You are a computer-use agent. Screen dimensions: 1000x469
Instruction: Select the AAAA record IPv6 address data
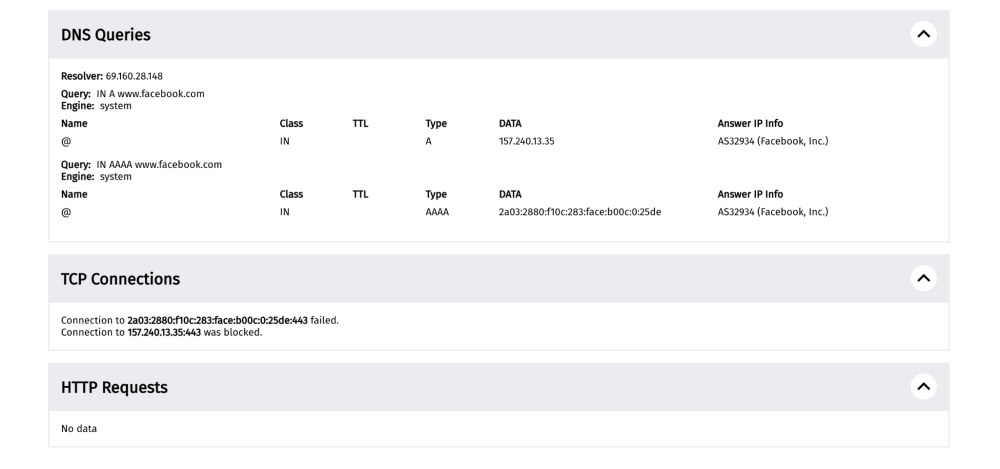[579, 212]
